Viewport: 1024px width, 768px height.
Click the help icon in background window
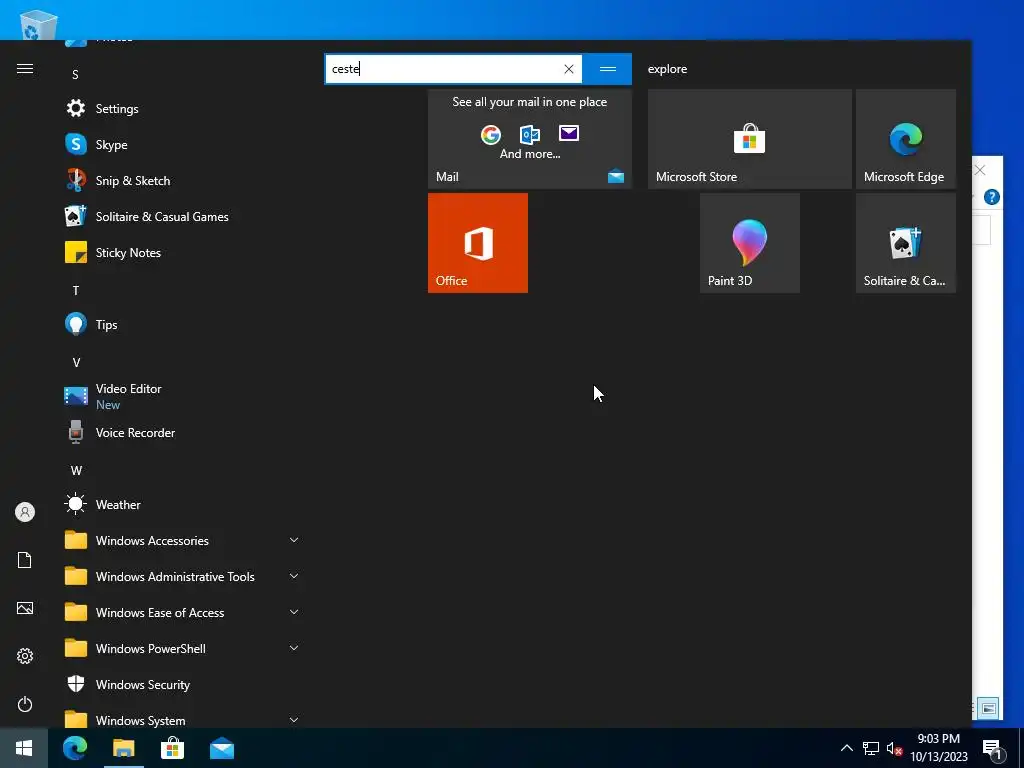(991, 197)
